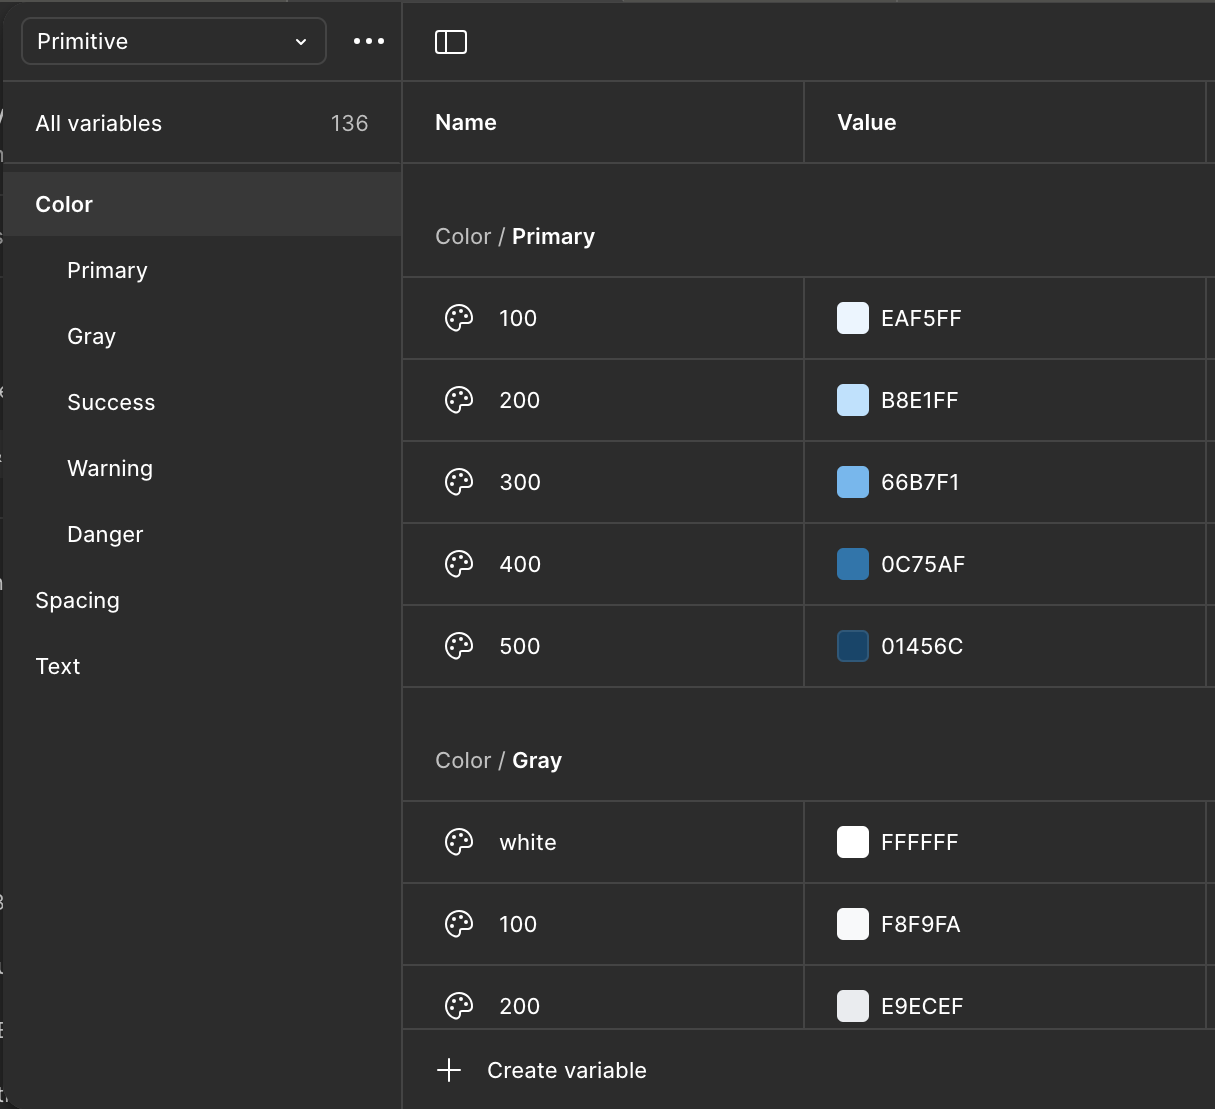The image size is (1215, 1109).
Task: Click hex value F8F9FA
Action: coord(921,924)
